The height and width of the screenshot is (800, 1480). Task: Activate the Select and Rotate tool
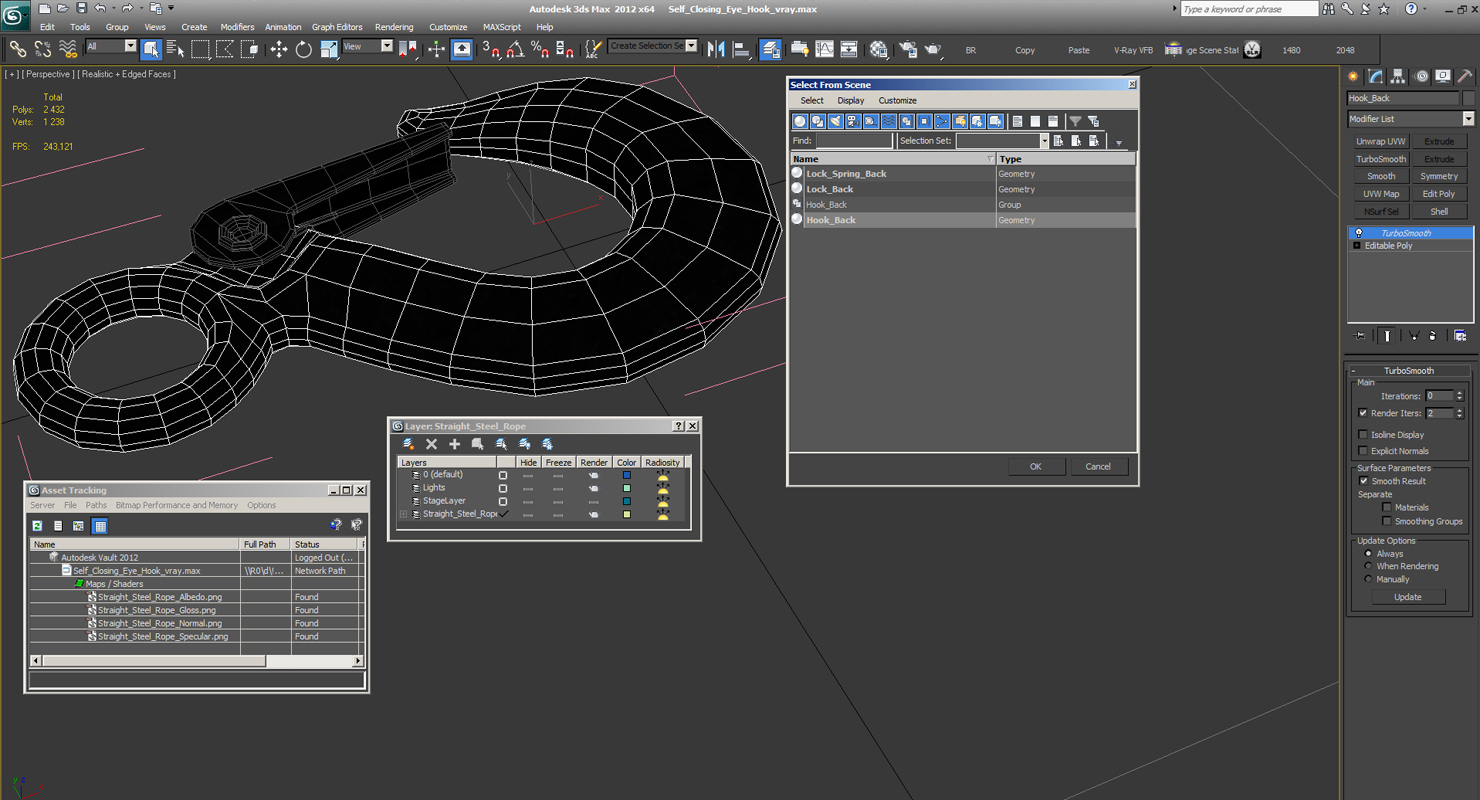(x=303, y=49)
